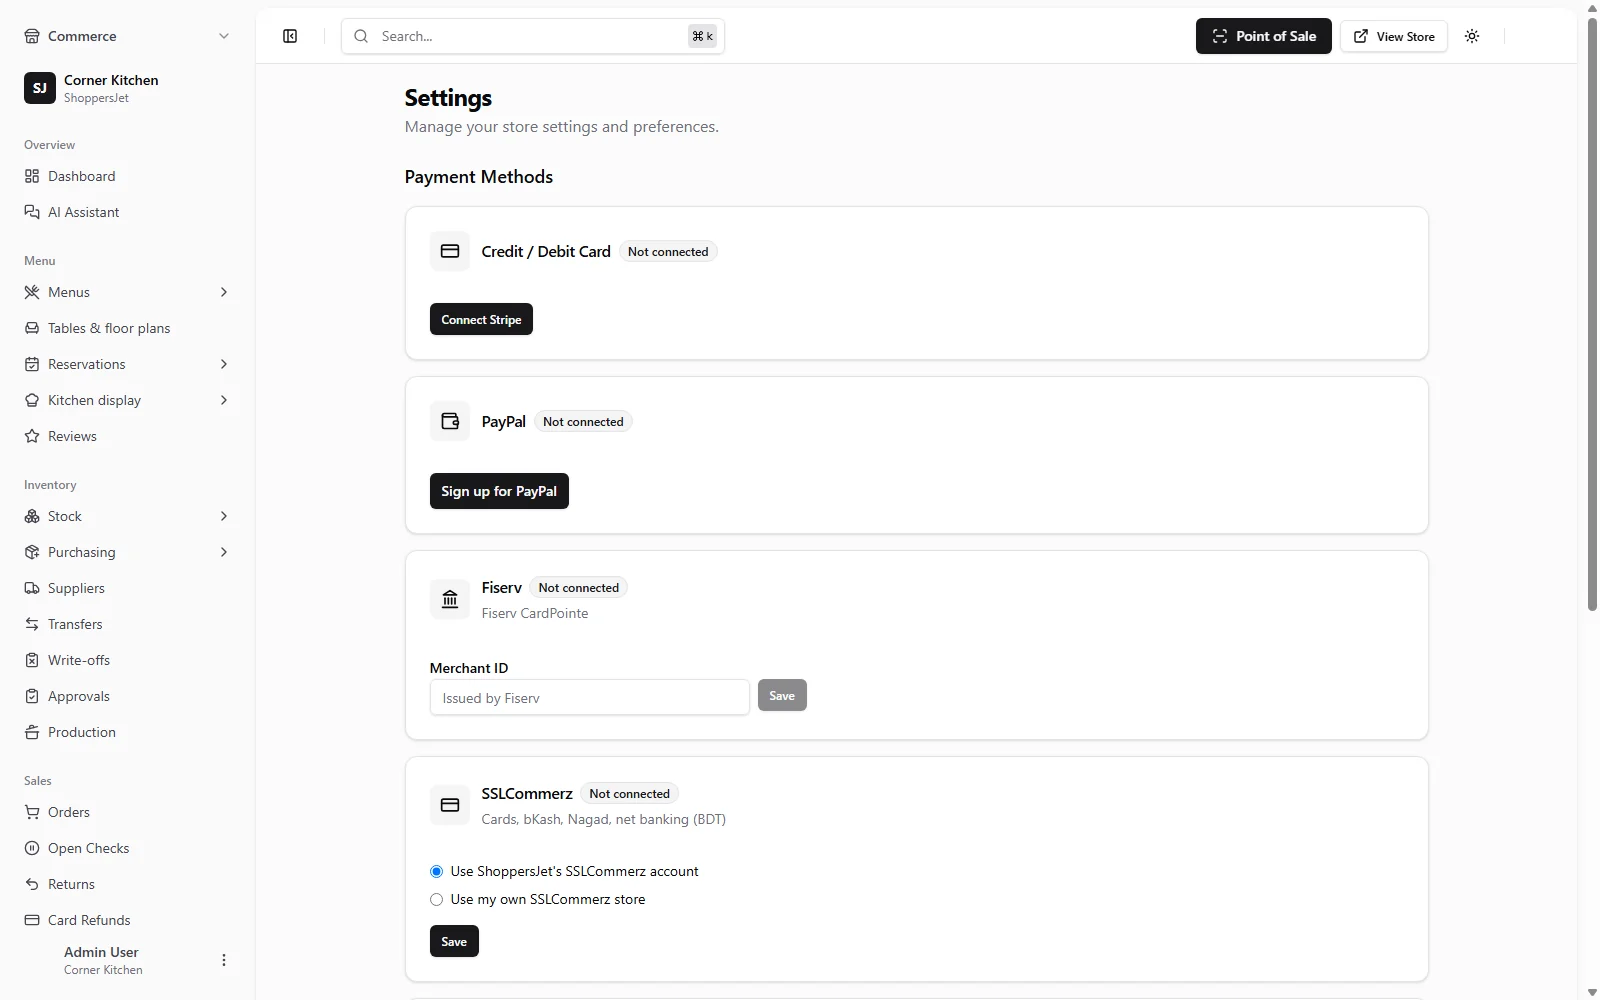Screen dimensions: 1600x1000
Task: Save the SSLCommerz settings
Action: 454,941
